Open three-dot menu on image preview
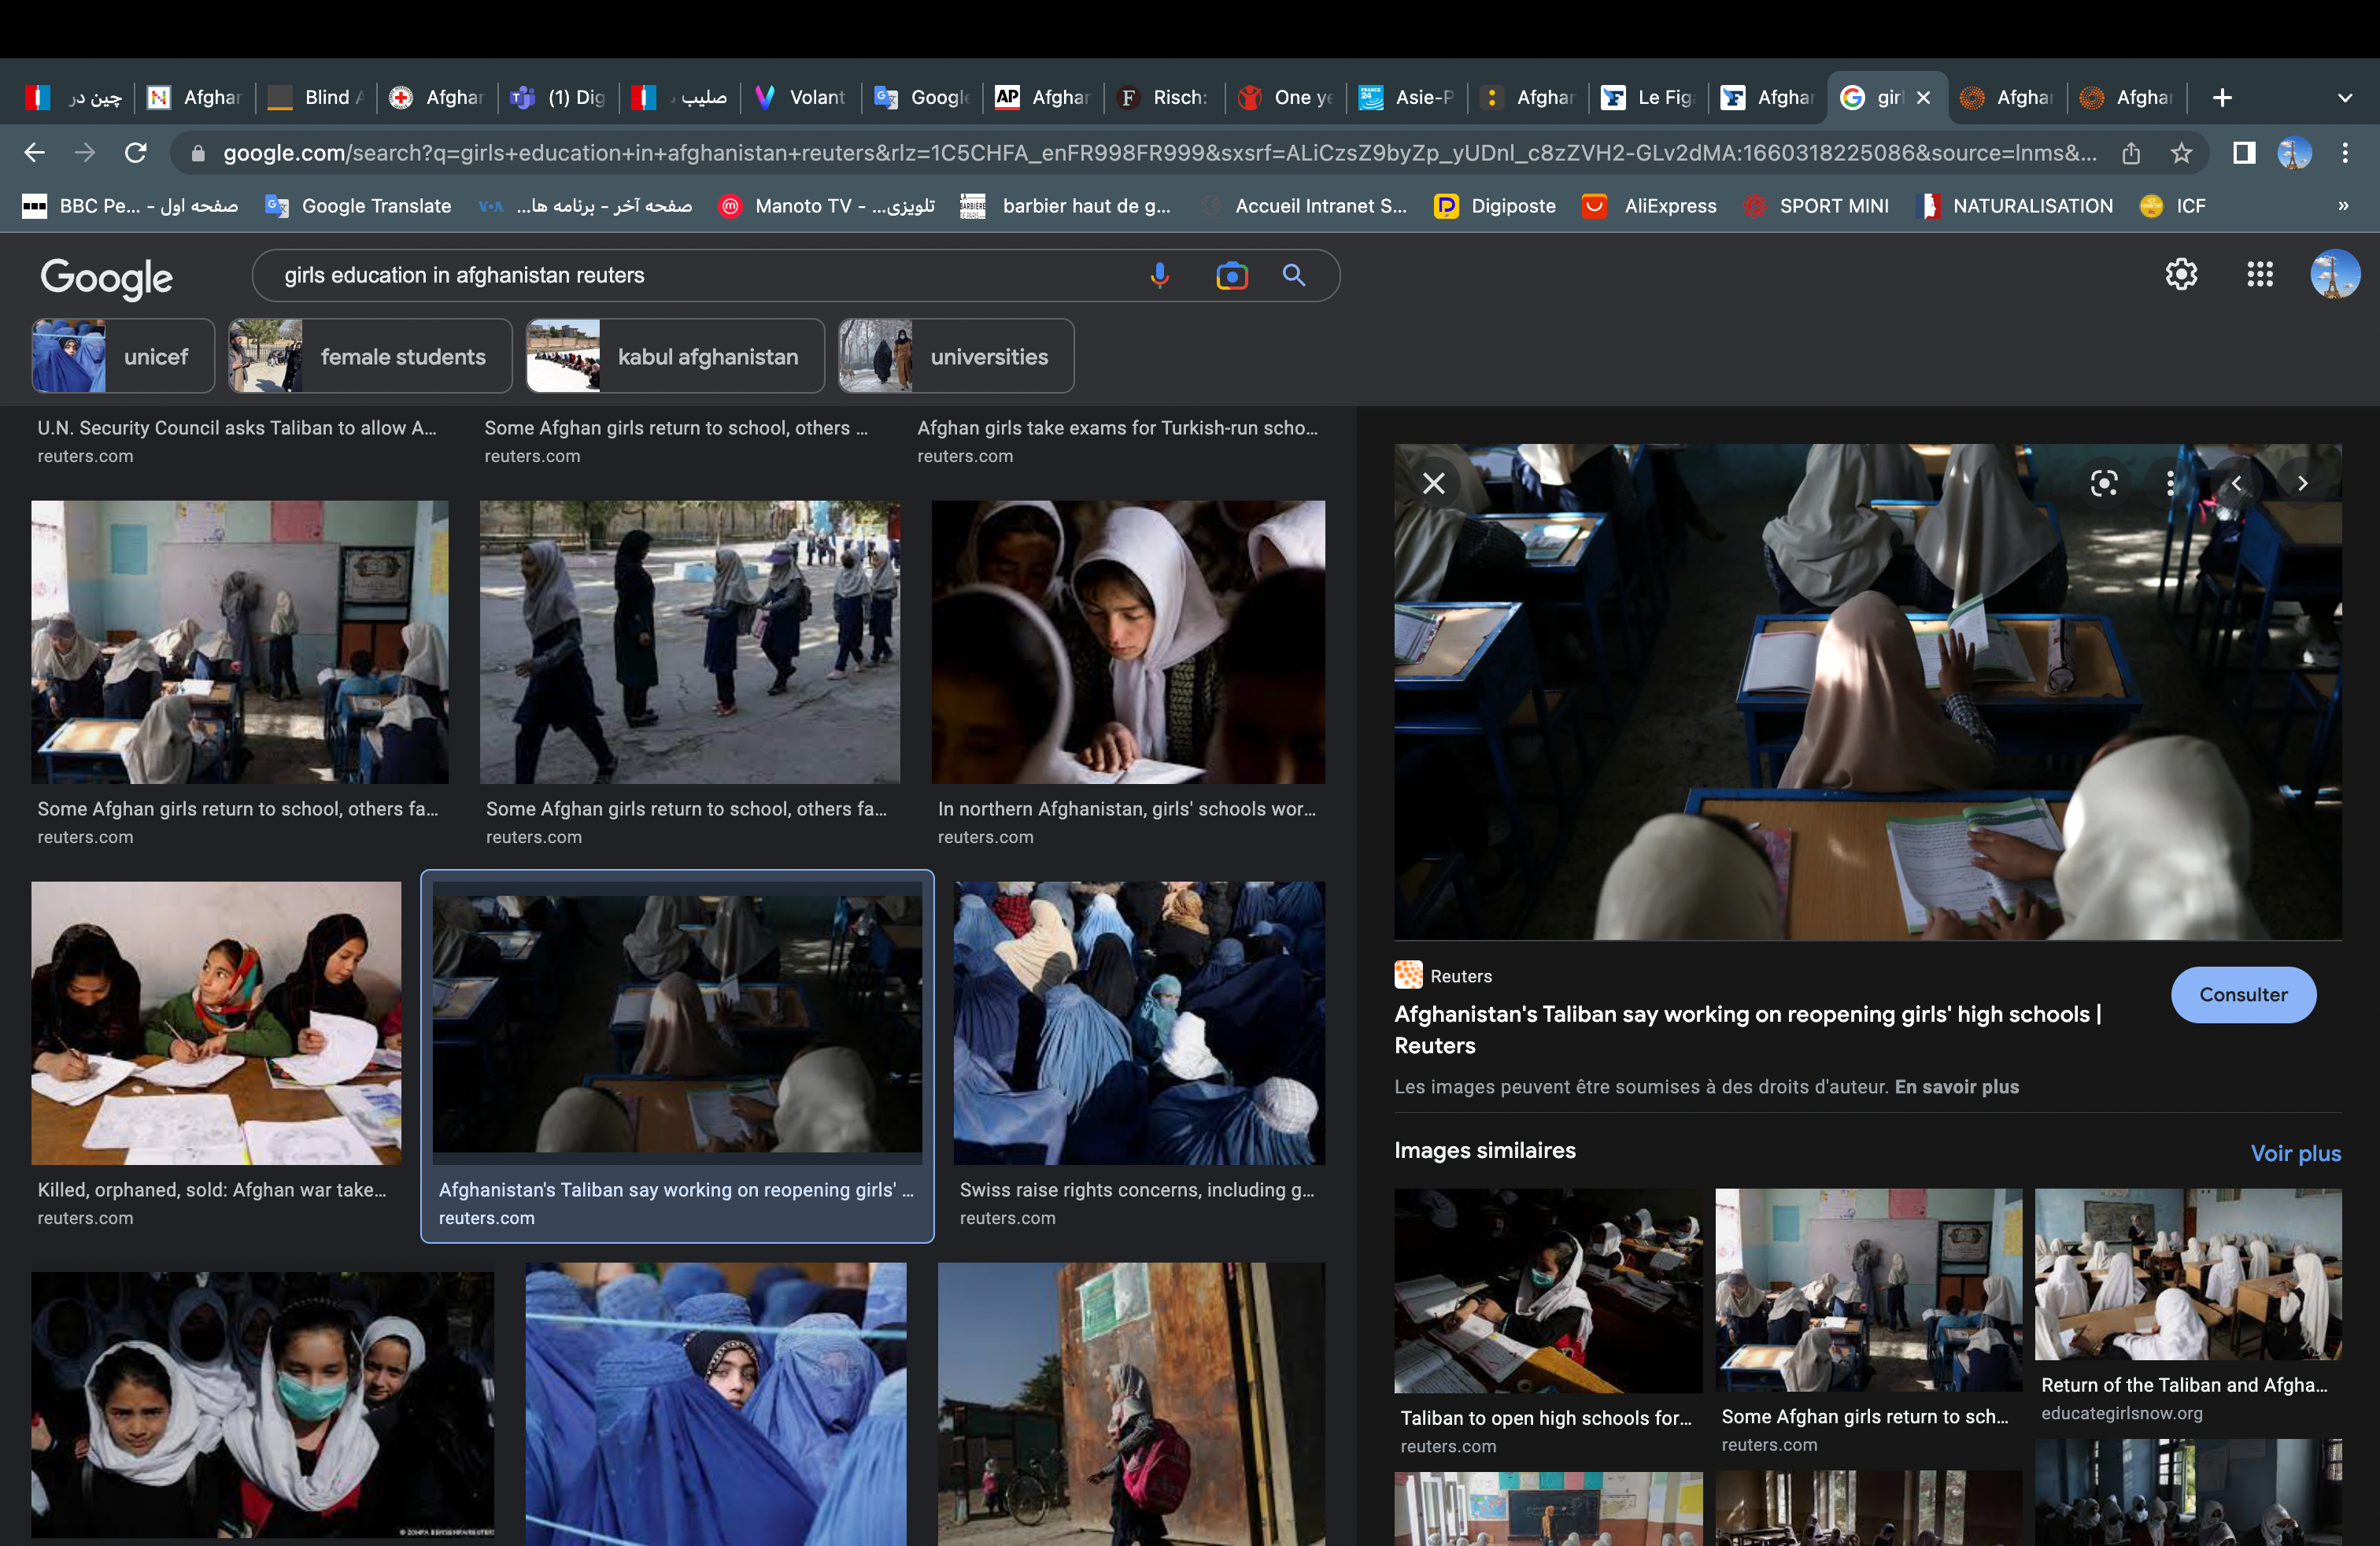 2169,484
